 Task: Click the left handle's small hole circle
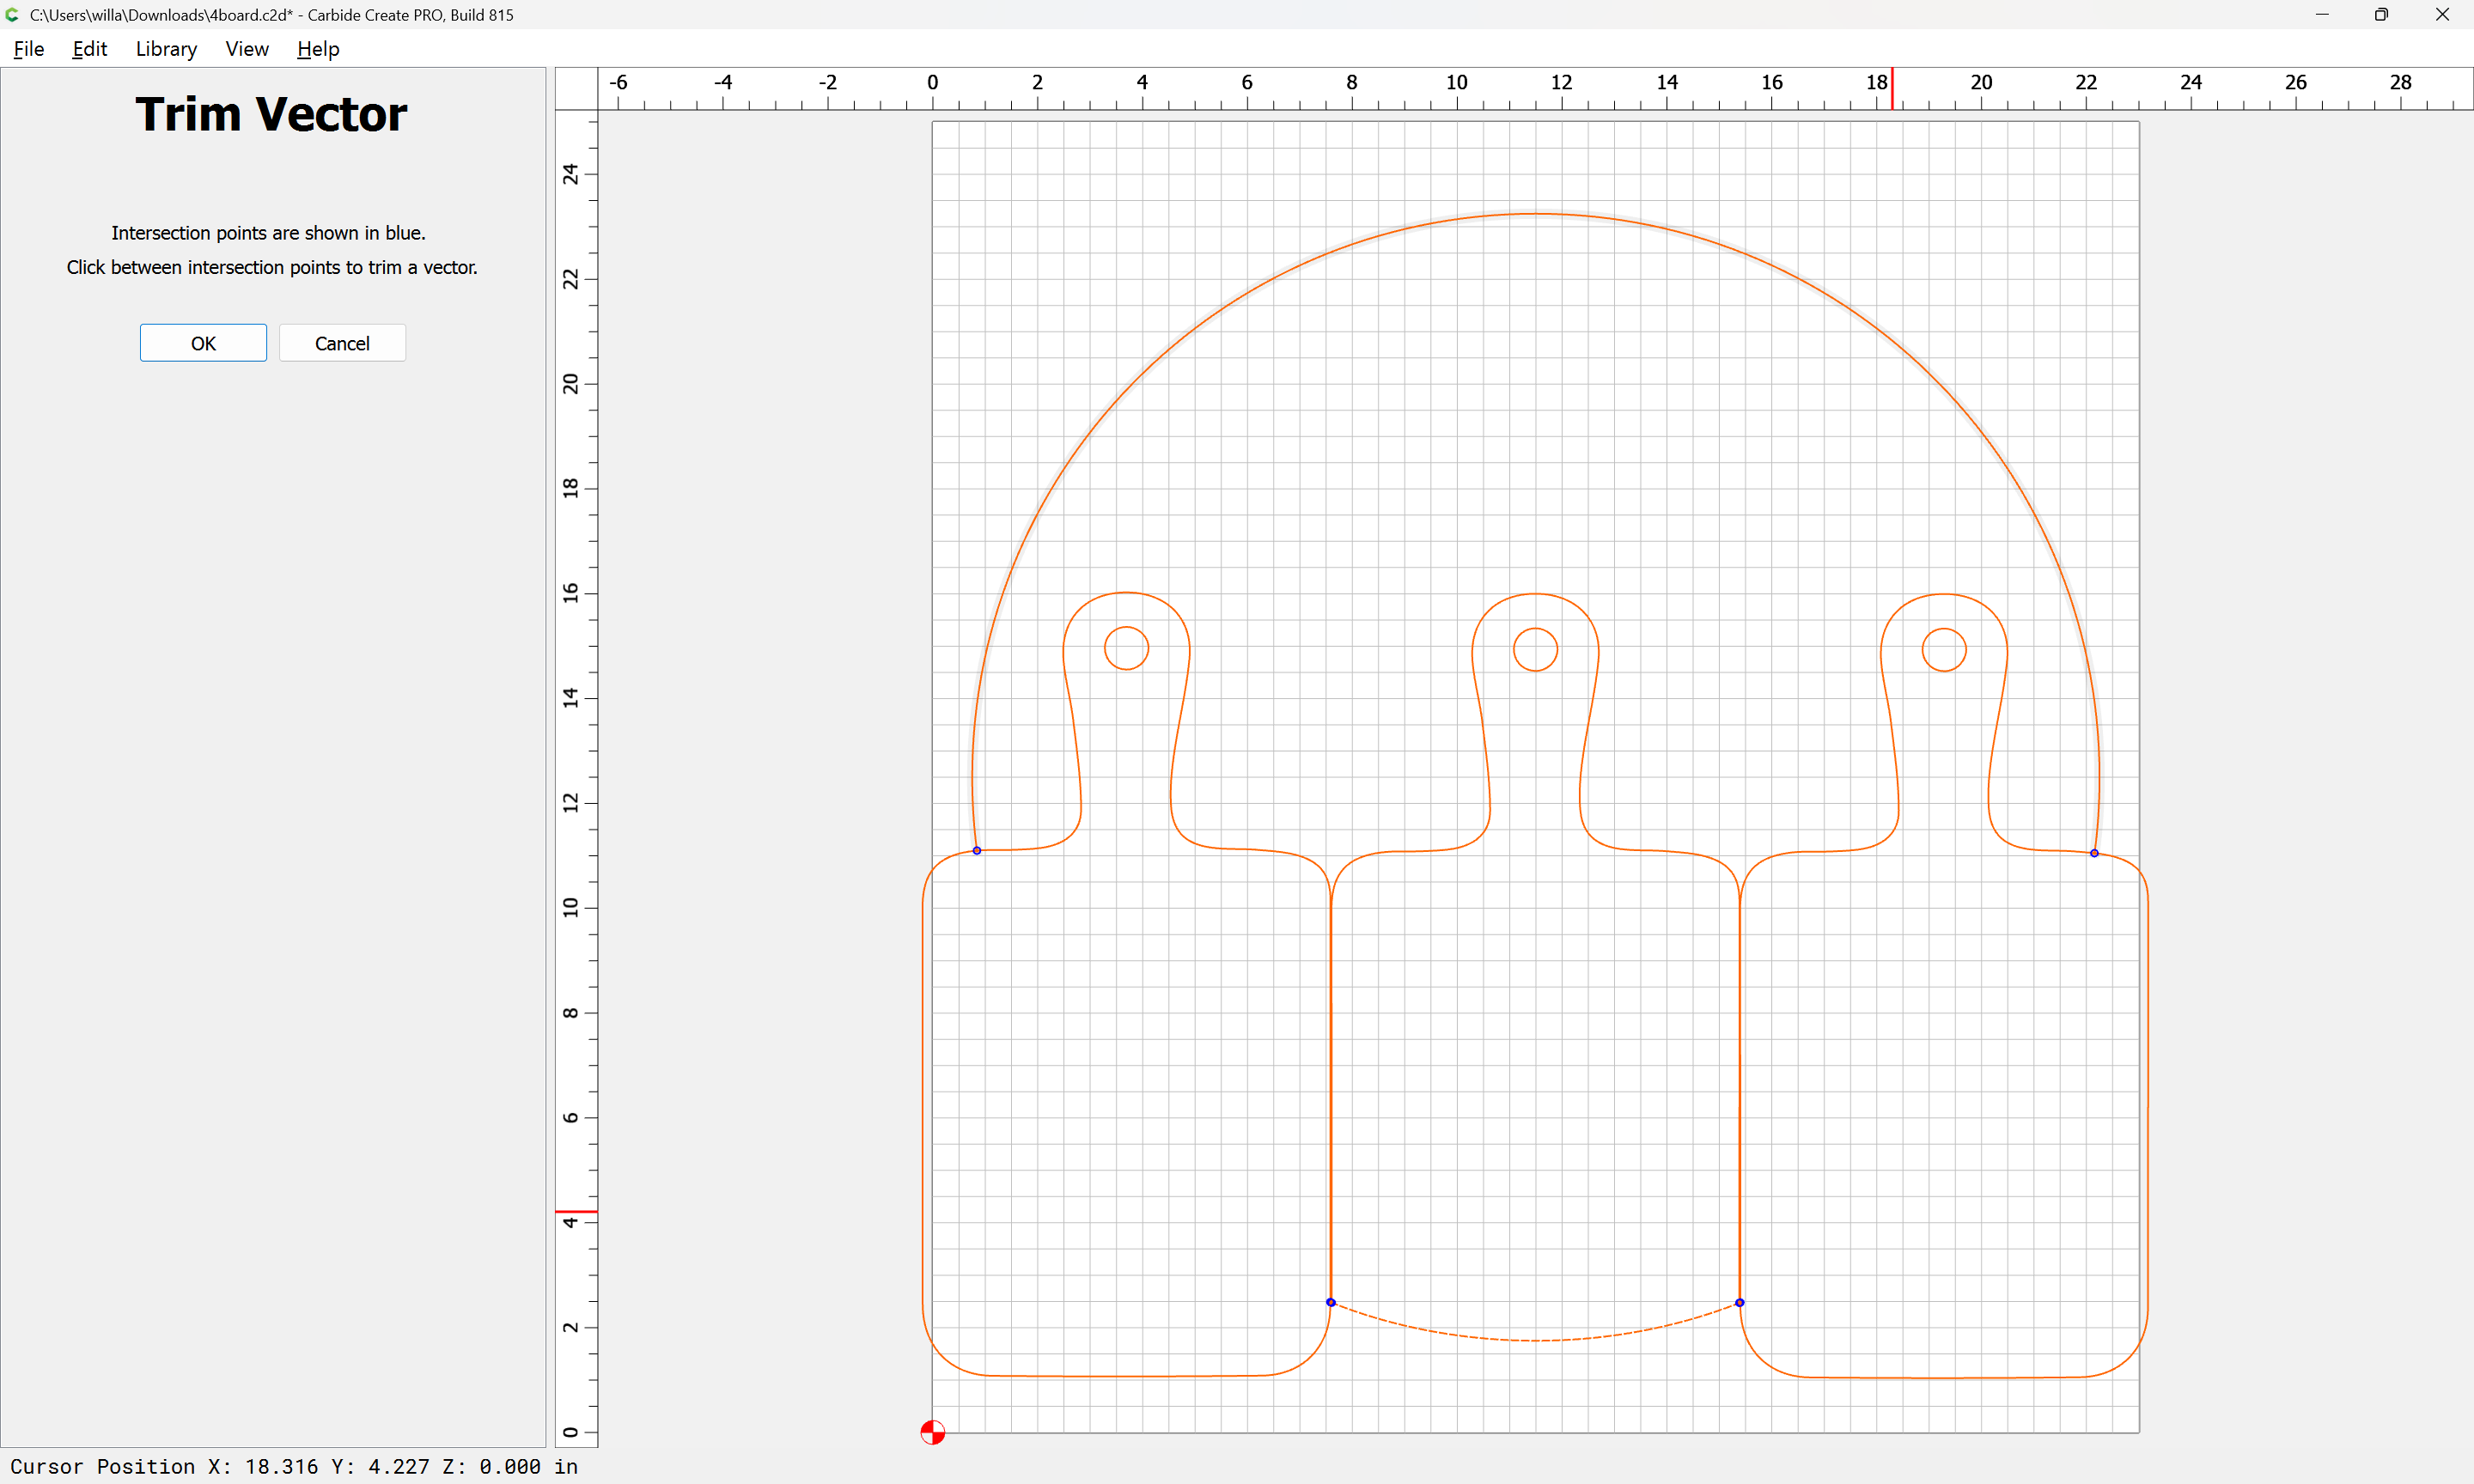tap(1127, 648)
